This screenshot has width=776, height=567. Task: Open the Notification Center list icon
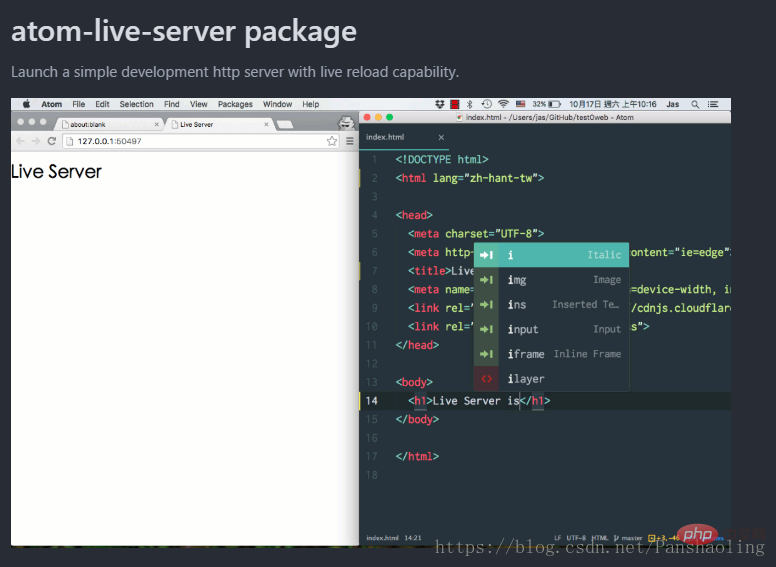click(x=713, y=104)
